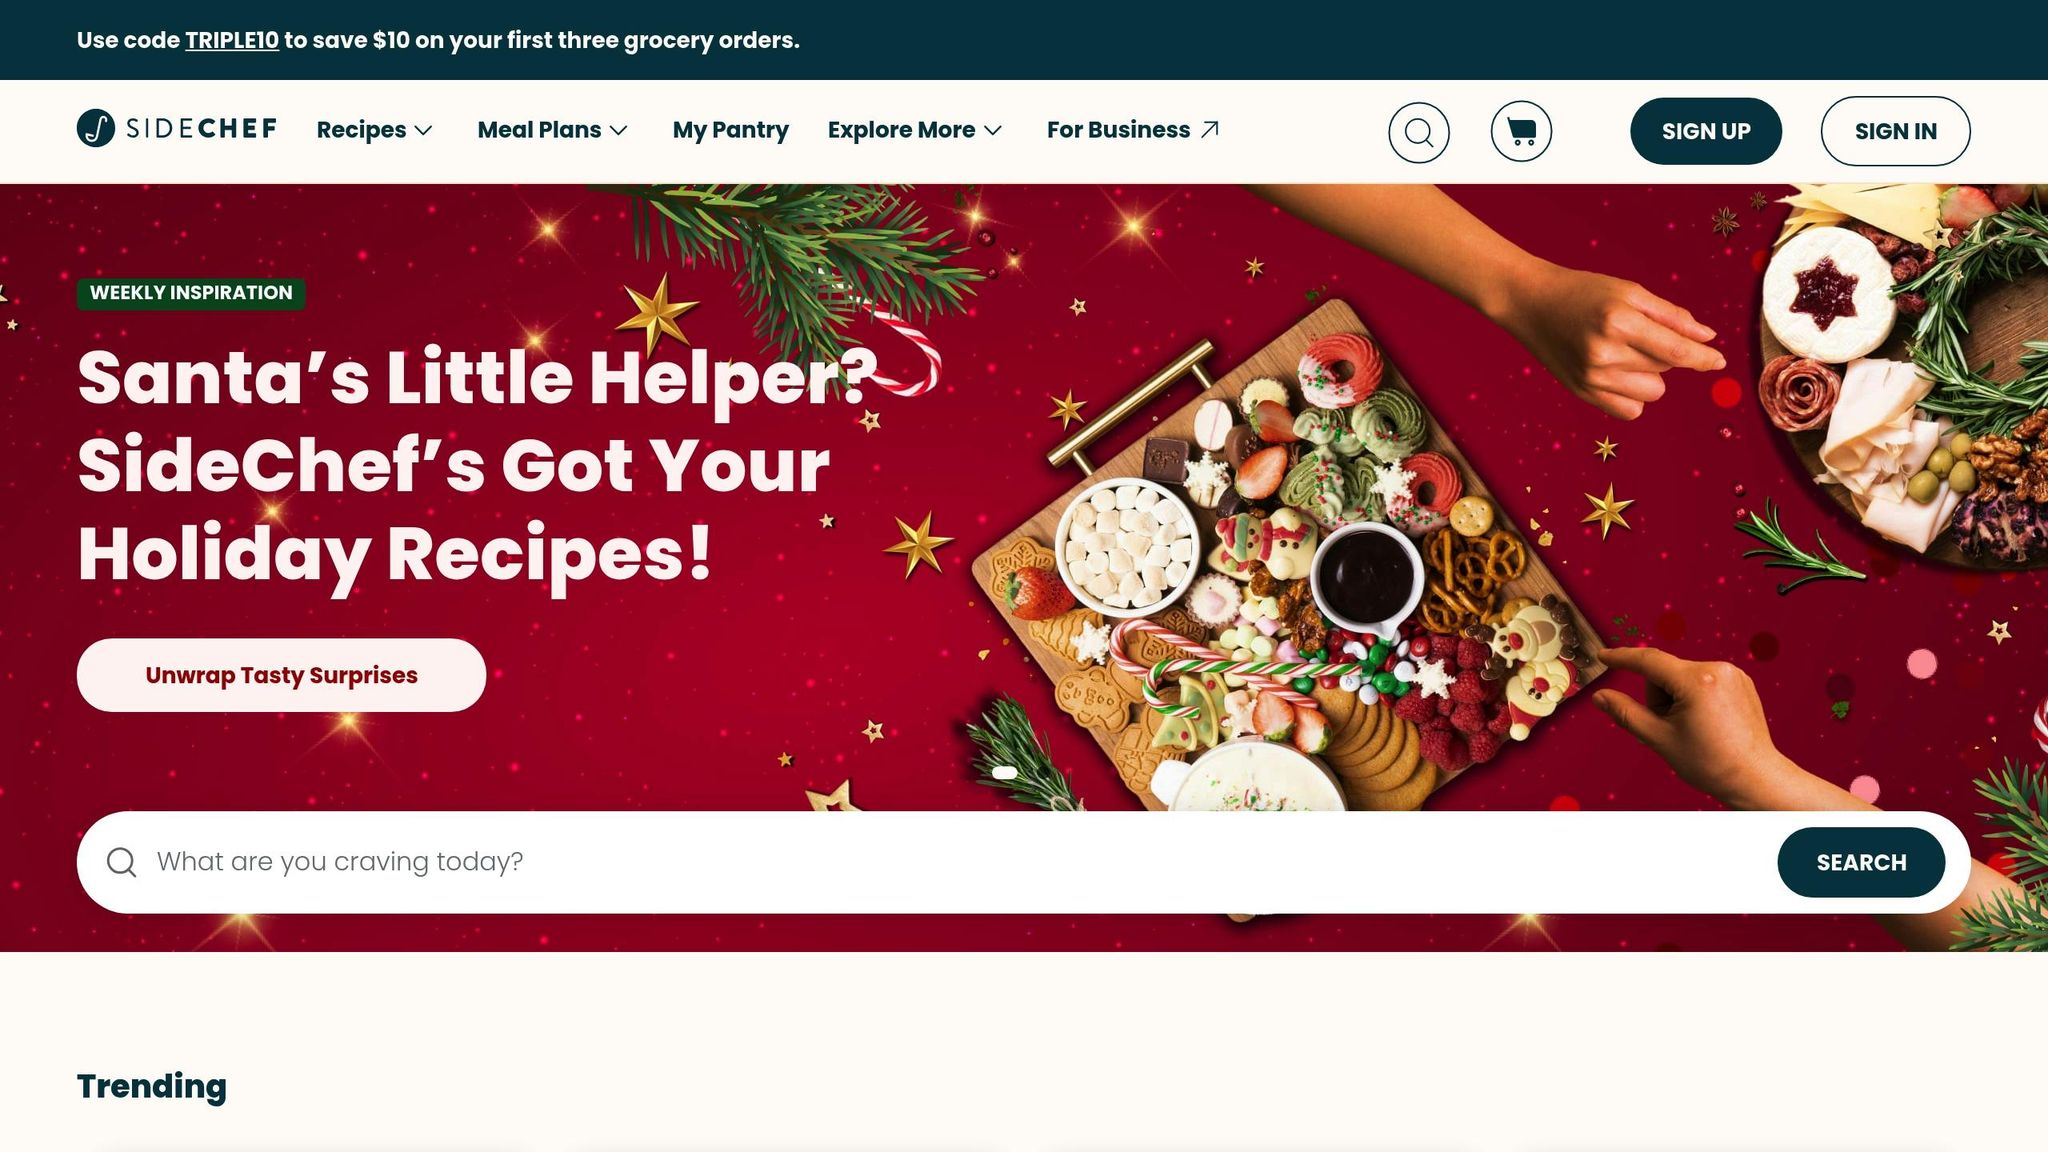The height and width of the screenshot is (1152, 2048).
Task: Click the SideChef round logo icon
Action: (x=96, y=128)
